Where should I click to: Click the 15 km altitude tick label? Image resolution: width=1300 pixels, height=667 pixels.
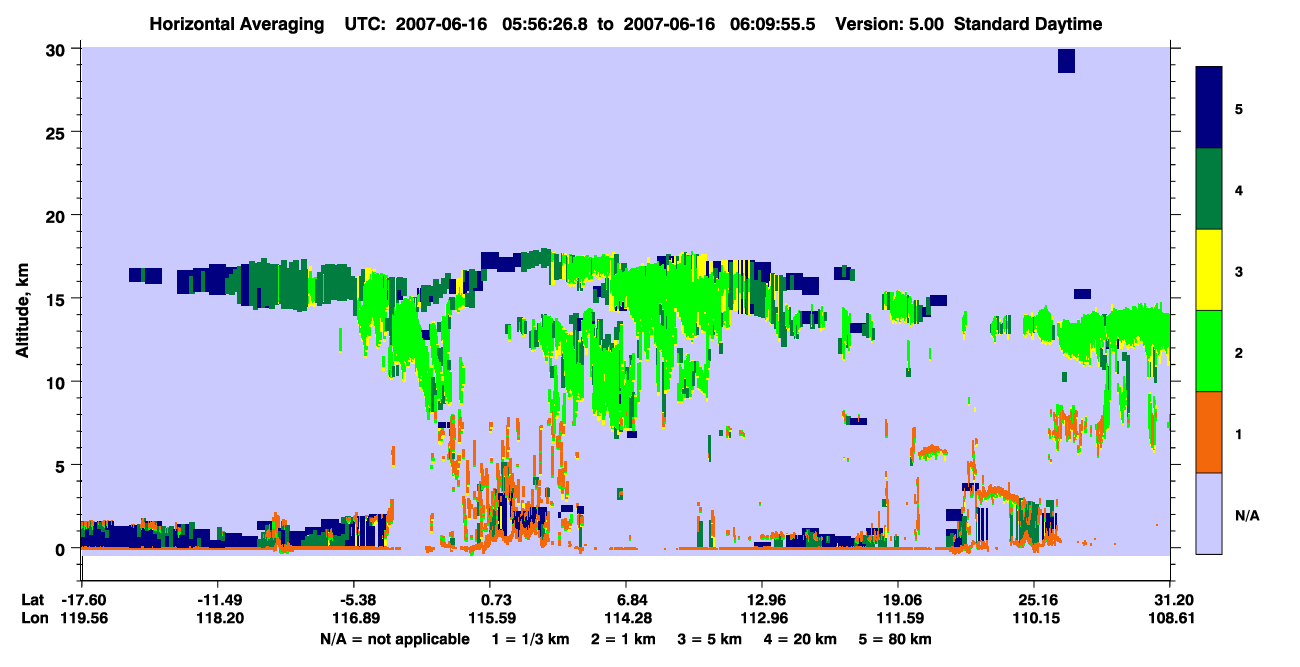59,299
